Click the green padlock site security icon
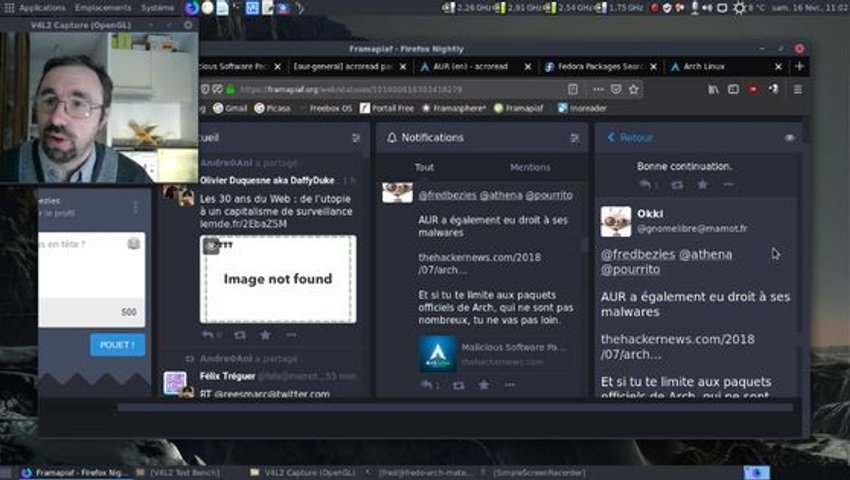The height and width of the screenshot is (480, 850). [230, 89]
